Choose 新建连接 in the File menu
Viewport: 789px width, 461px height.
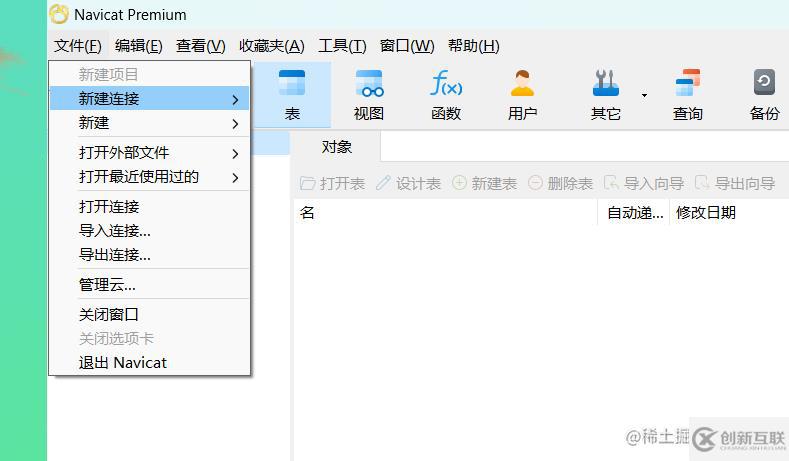pyautogui.click(x=149, y=98)
